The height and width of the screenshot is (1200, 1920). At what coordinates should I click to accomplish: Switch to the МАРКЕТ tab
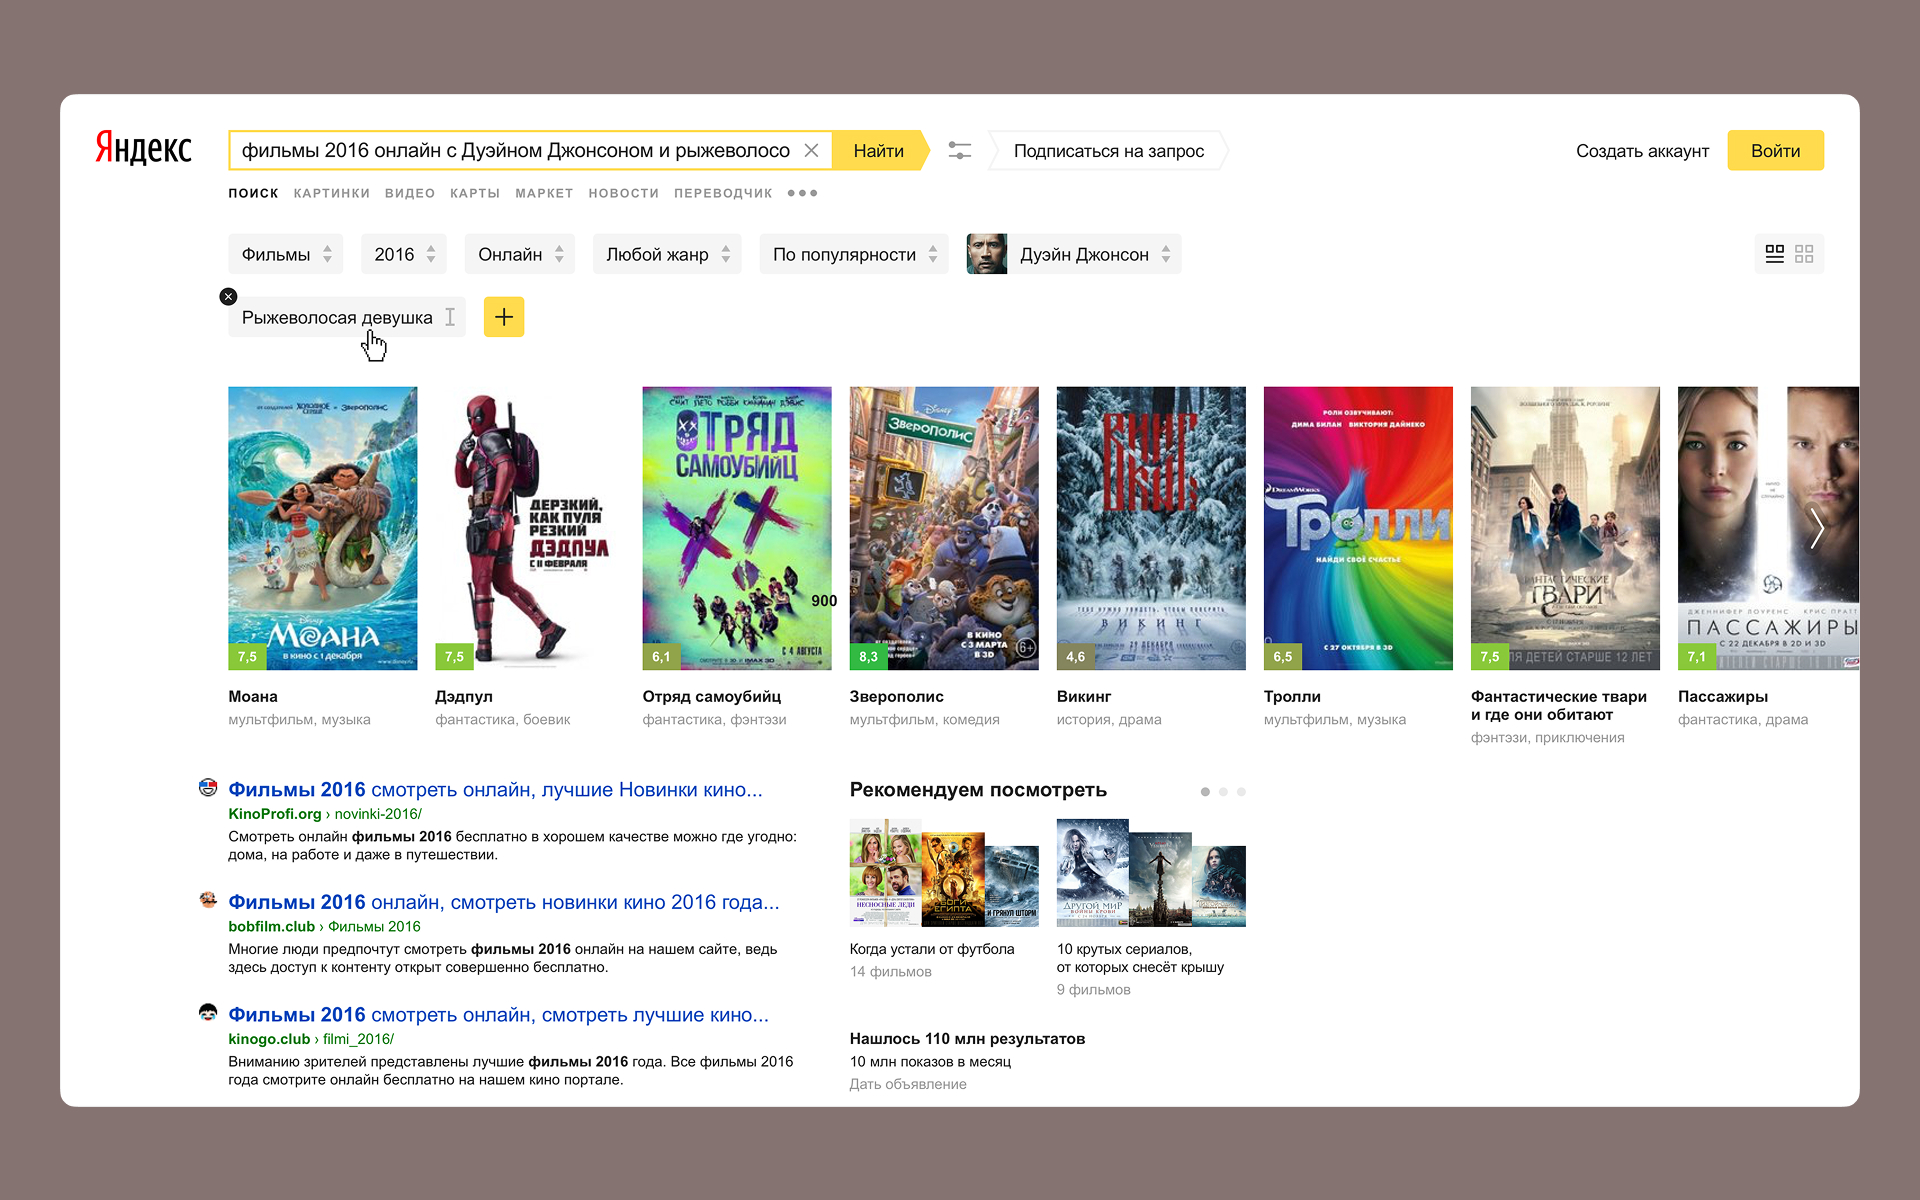(544, 193)
